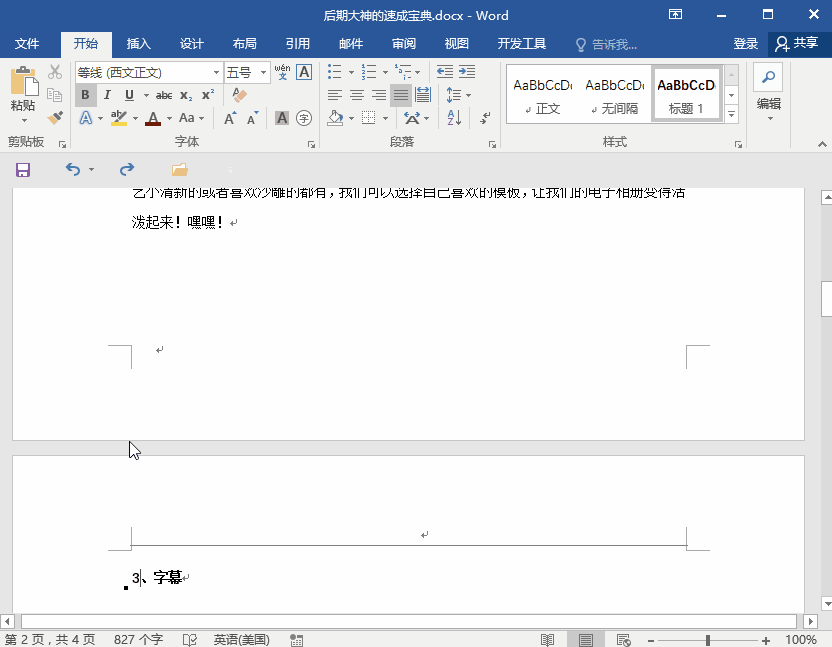
Task: Redo the action
Action: click(127, 169)
